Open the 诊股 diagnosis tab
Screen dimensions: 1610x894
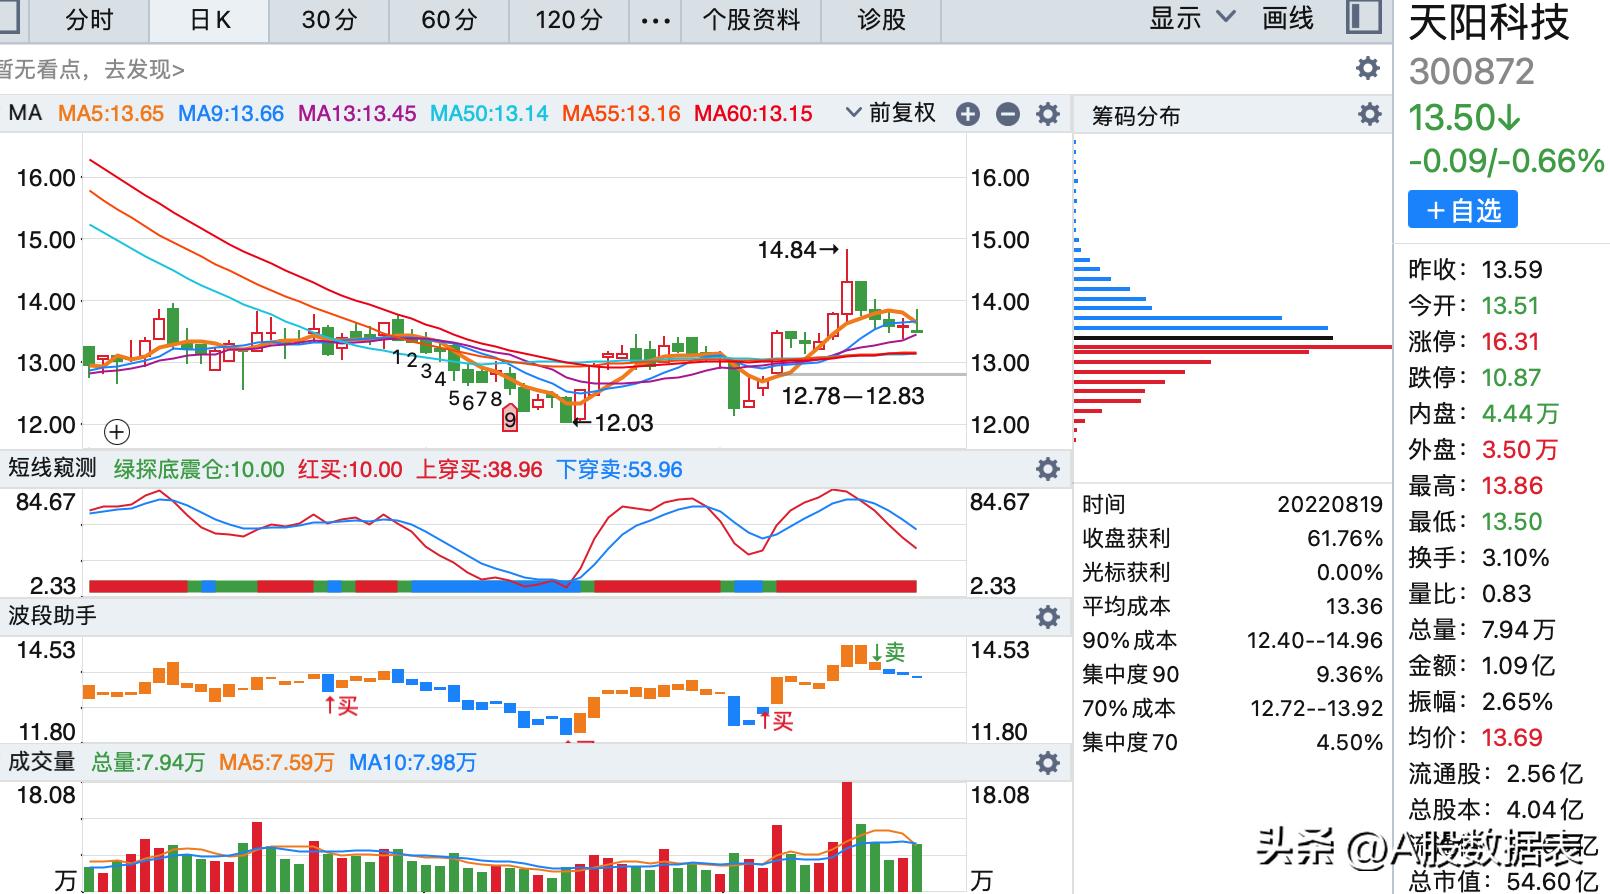[x=881, y=20]
